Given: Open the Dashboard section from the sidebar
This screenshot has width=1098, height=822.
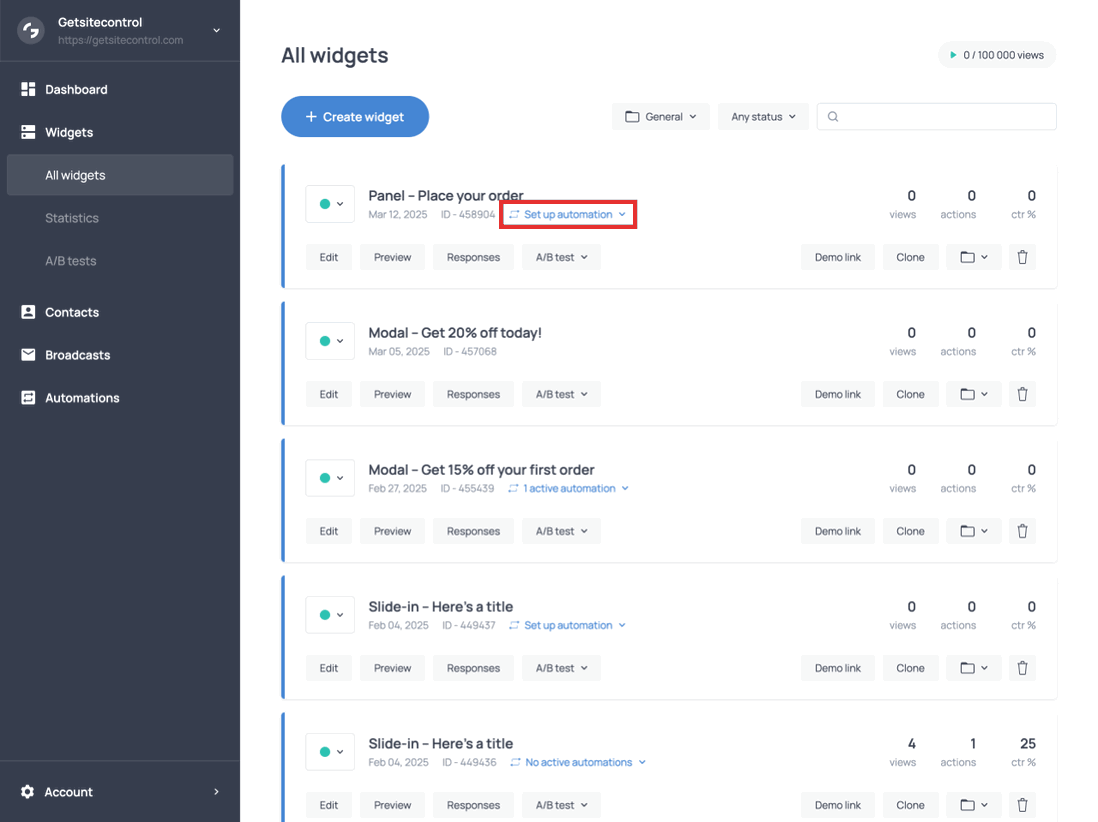Looking at the screenshot, I should (75, 89).
